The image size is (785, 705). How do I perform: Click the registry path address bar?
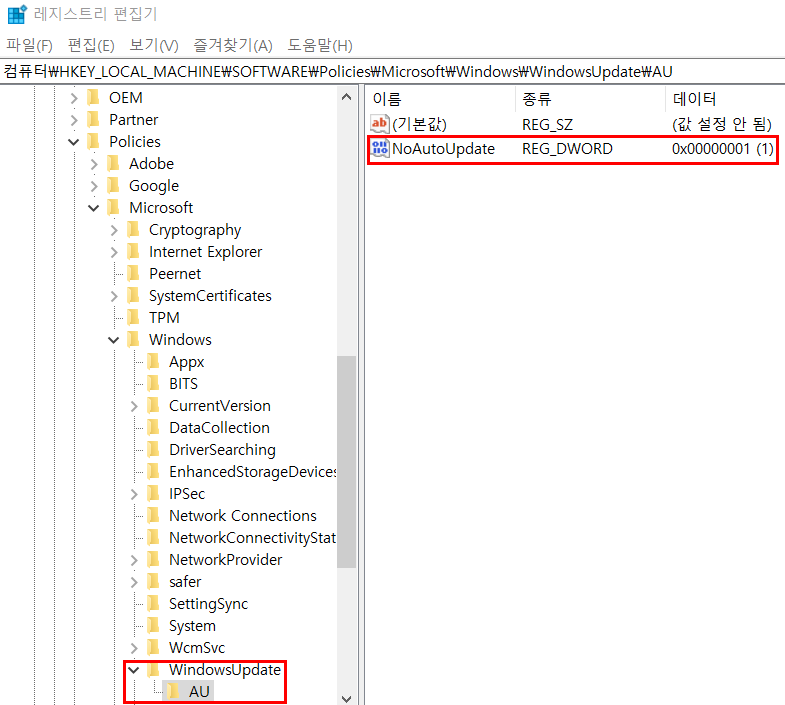tap(392, 72)
